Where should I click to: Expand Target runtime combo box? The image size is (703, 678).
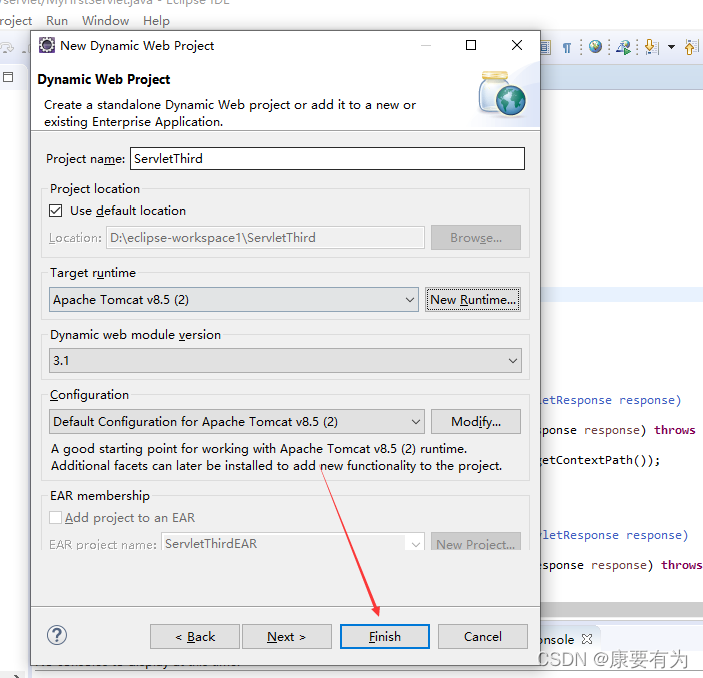(234, 300)
